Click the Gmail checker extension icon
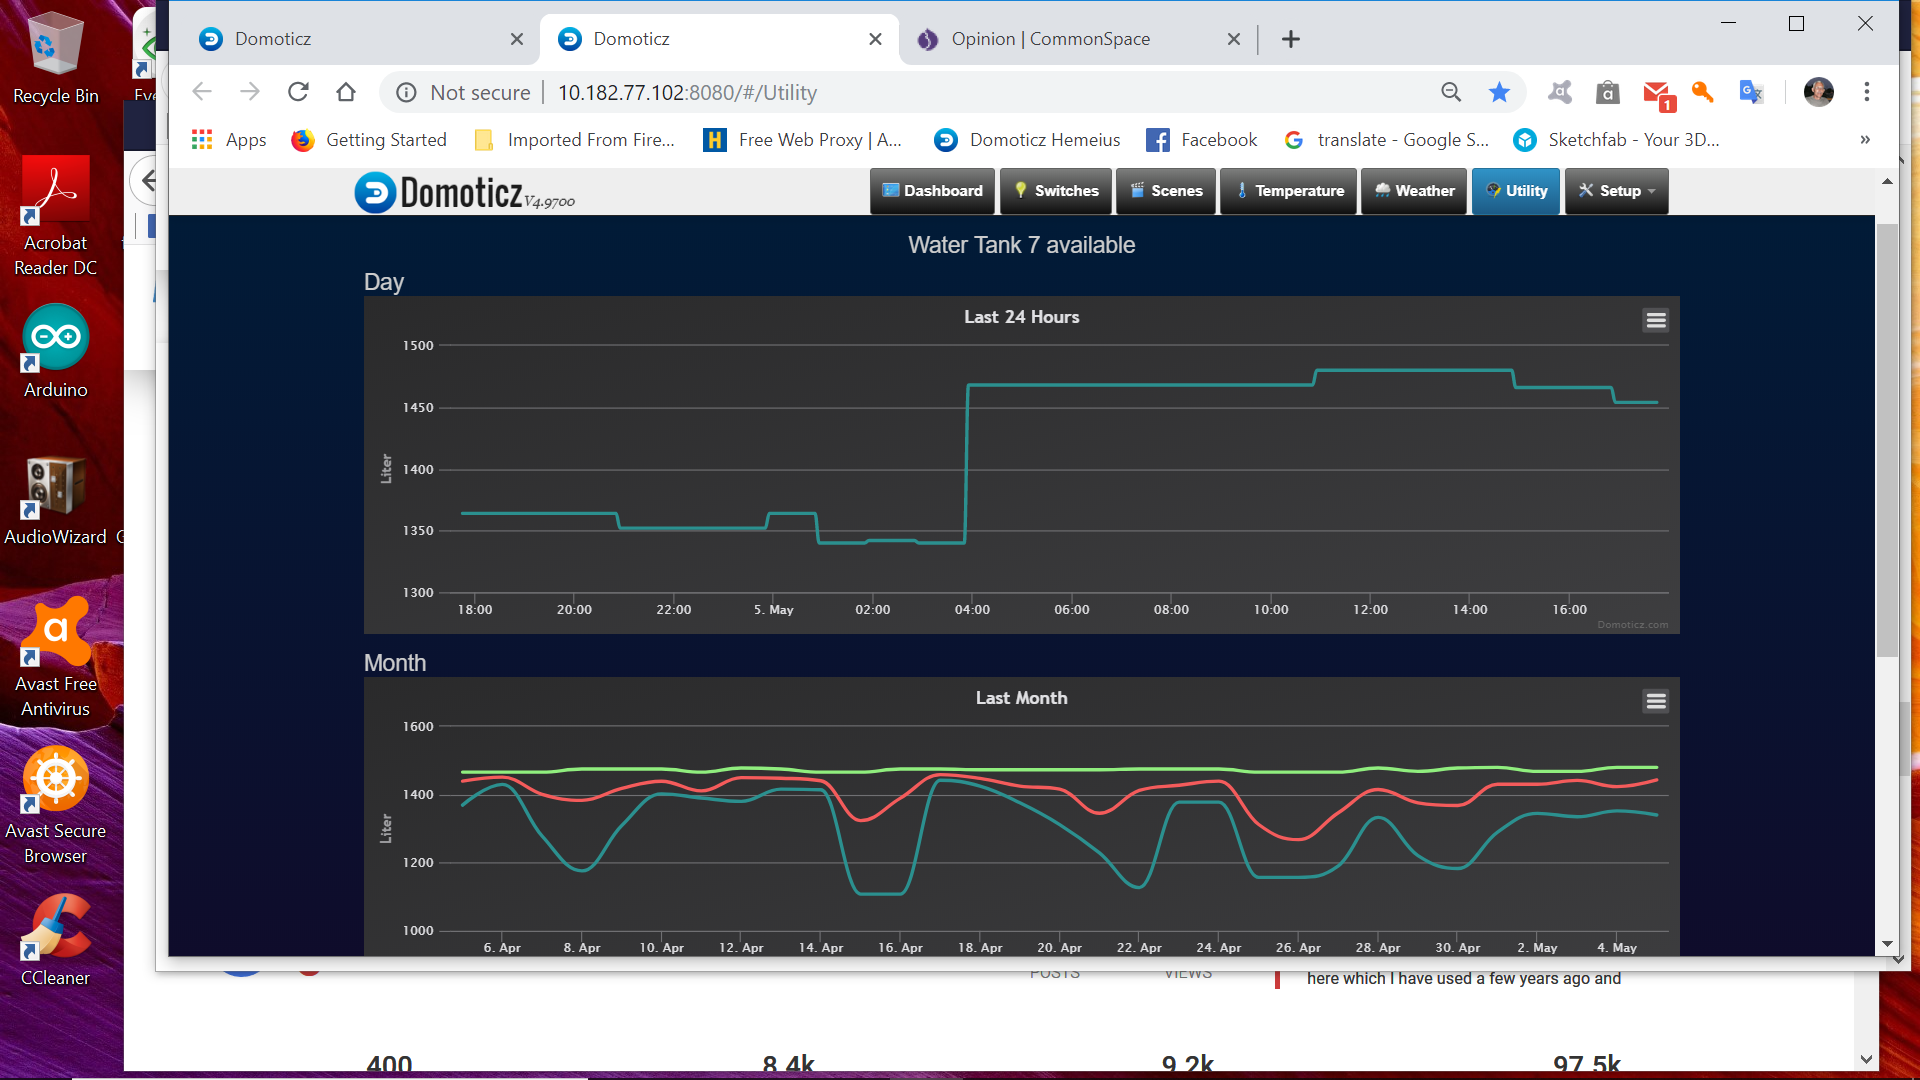The height and width of the screenshot is (1080, 1920). point(1656,93)
